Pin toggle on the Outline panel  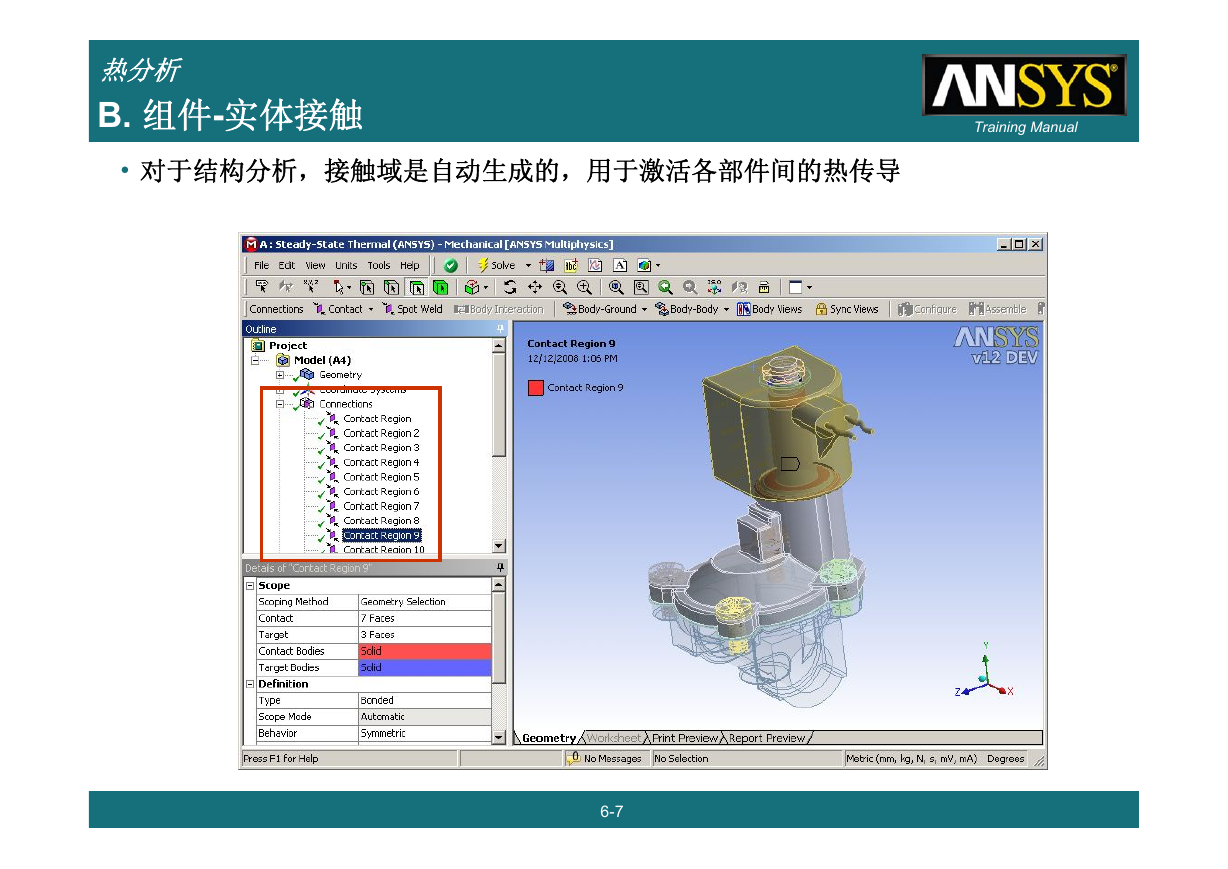coord(501,329)
